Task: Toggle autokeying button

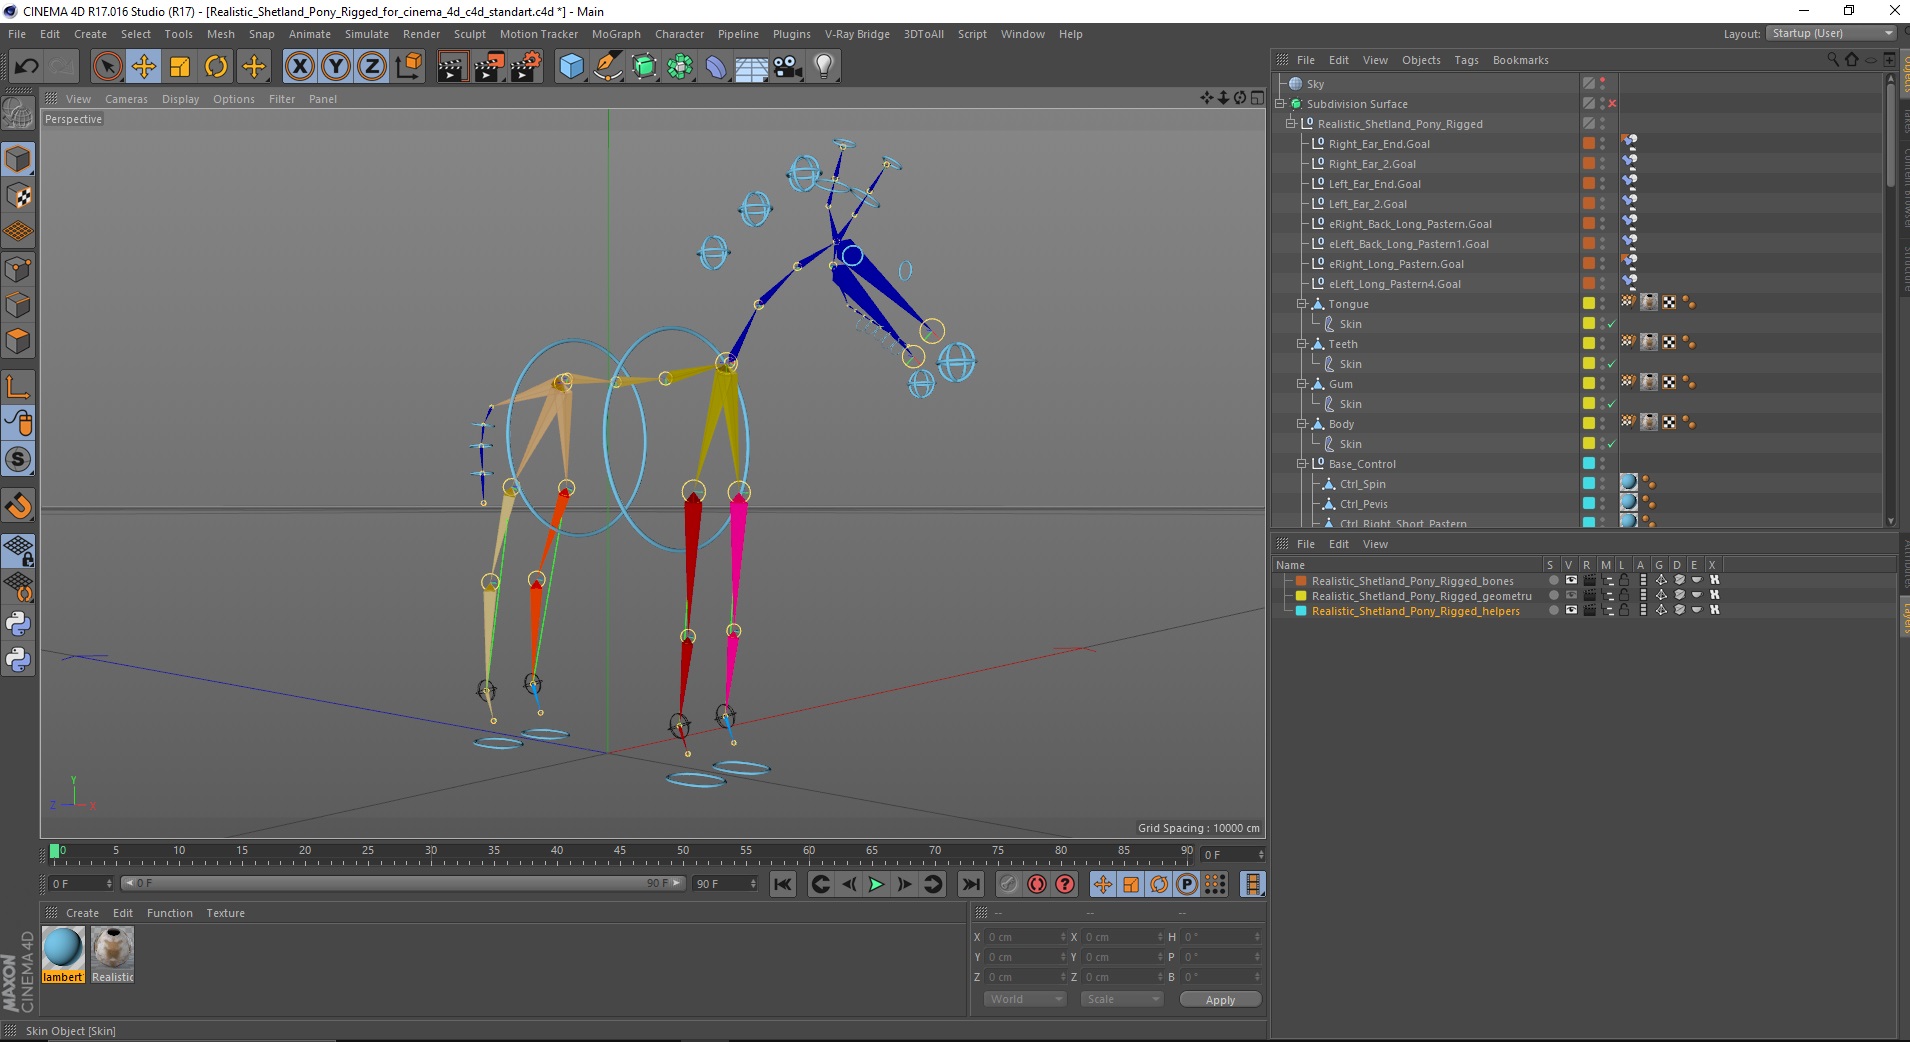Action: 1037,884
